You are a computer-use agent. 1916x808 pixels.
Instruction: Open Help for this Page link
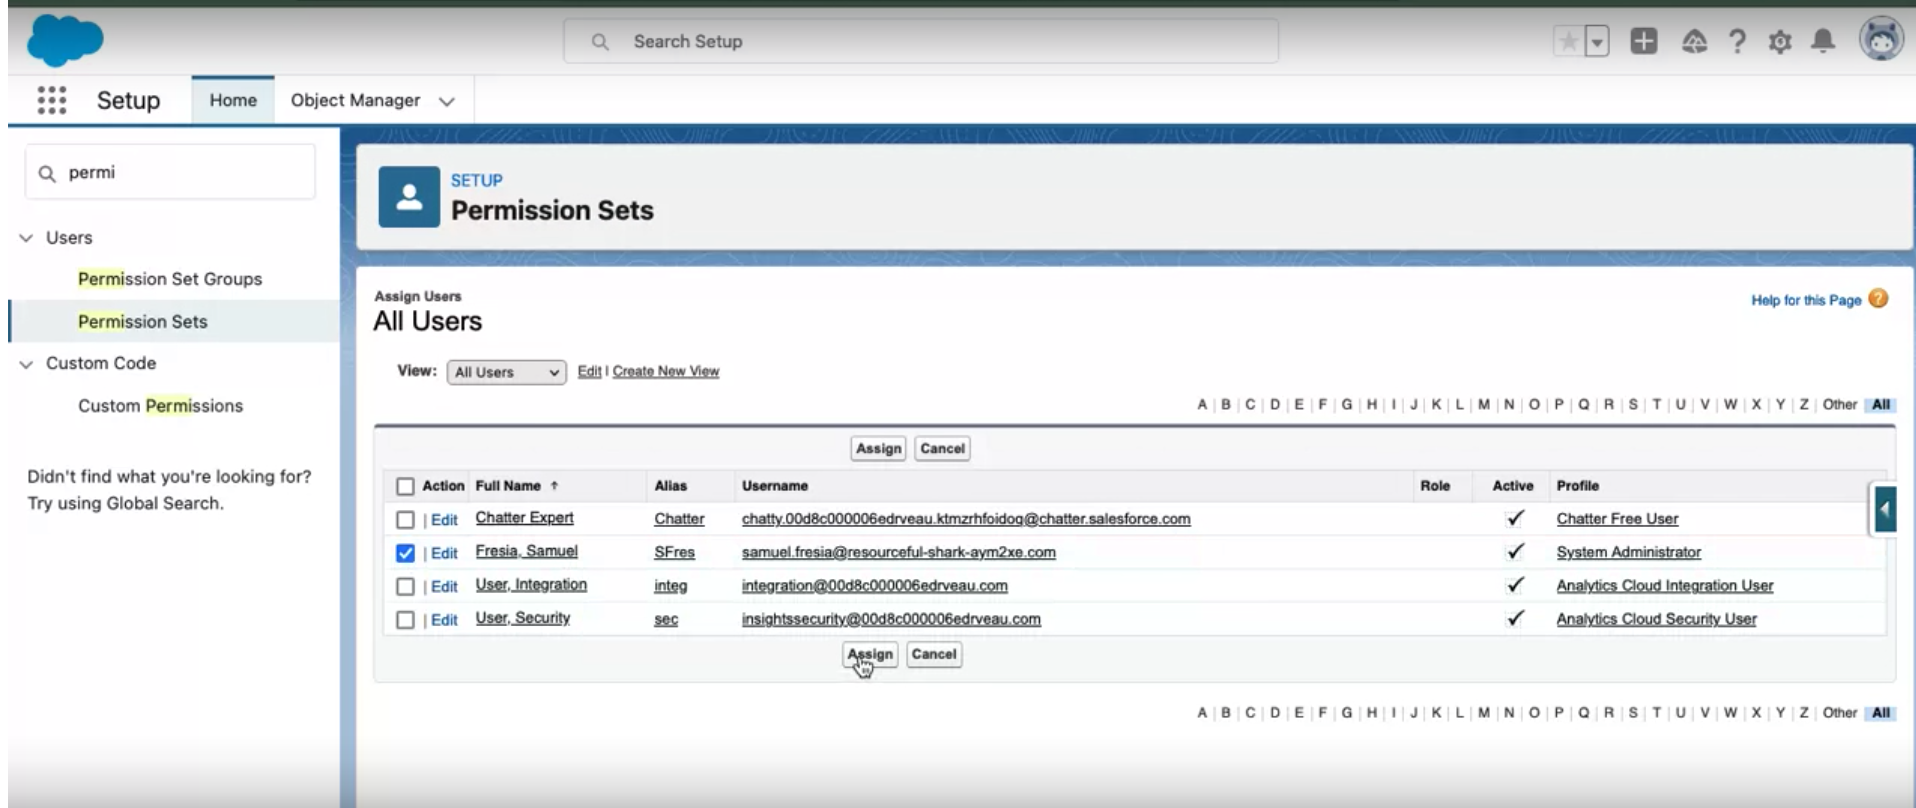(1806, 300)
